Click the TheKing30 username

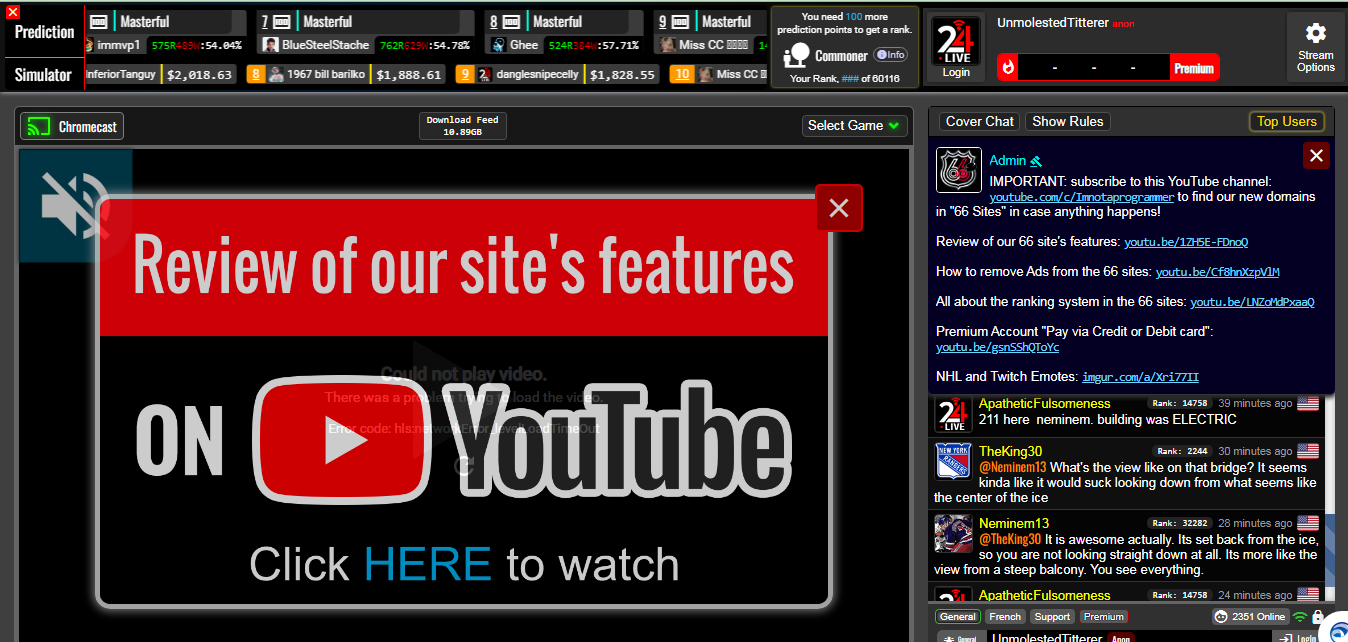point(1010,451)
